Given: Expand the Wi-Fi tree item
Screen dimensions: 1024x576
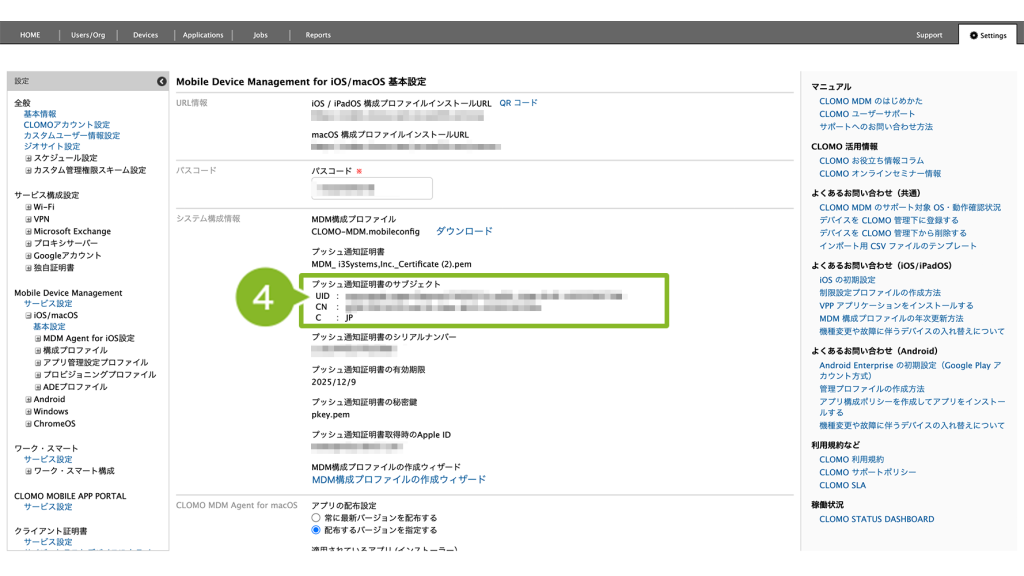Looking at the screenshot, I should (x=29, y=207).
